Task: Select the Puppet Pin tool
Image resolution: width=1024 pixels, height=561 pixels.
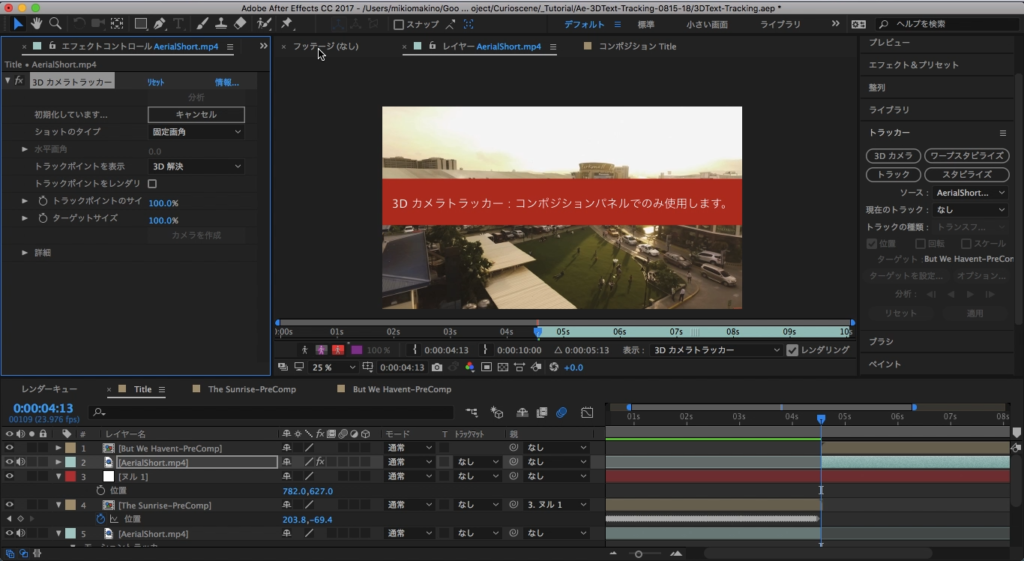Action: [x=287, y=23]
